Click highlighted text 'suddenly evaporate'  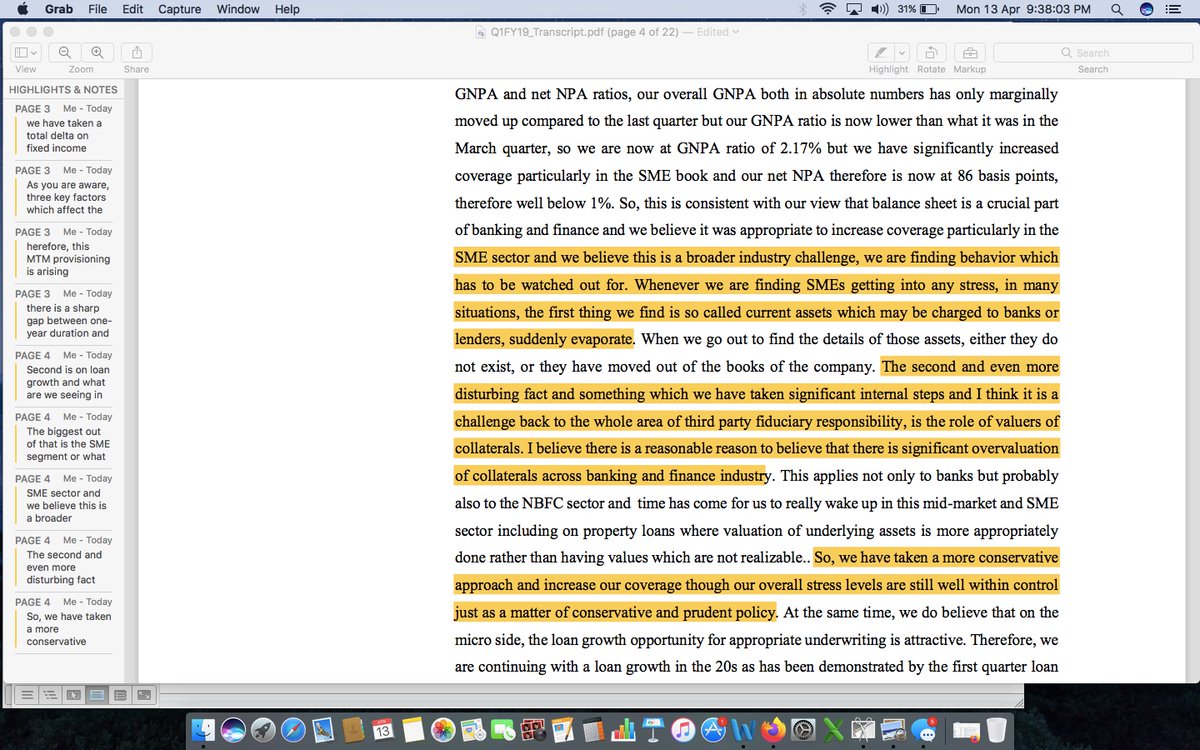click(x=570, y=339)
